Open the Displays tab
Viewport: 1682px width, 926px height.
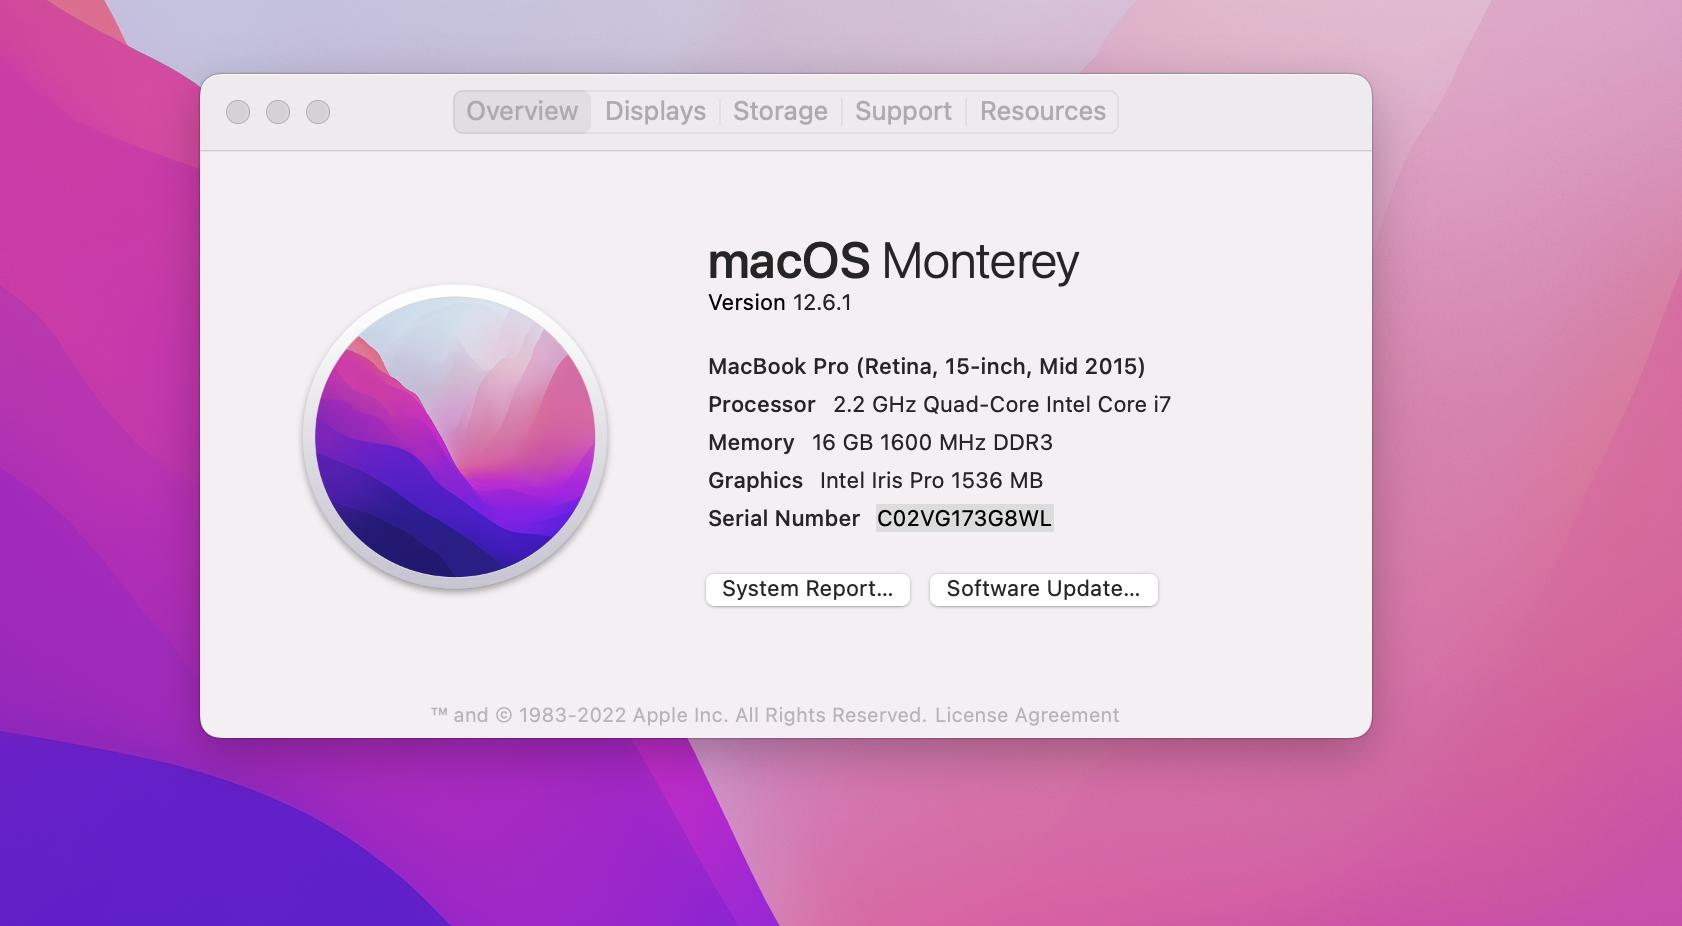pos(655,111)
